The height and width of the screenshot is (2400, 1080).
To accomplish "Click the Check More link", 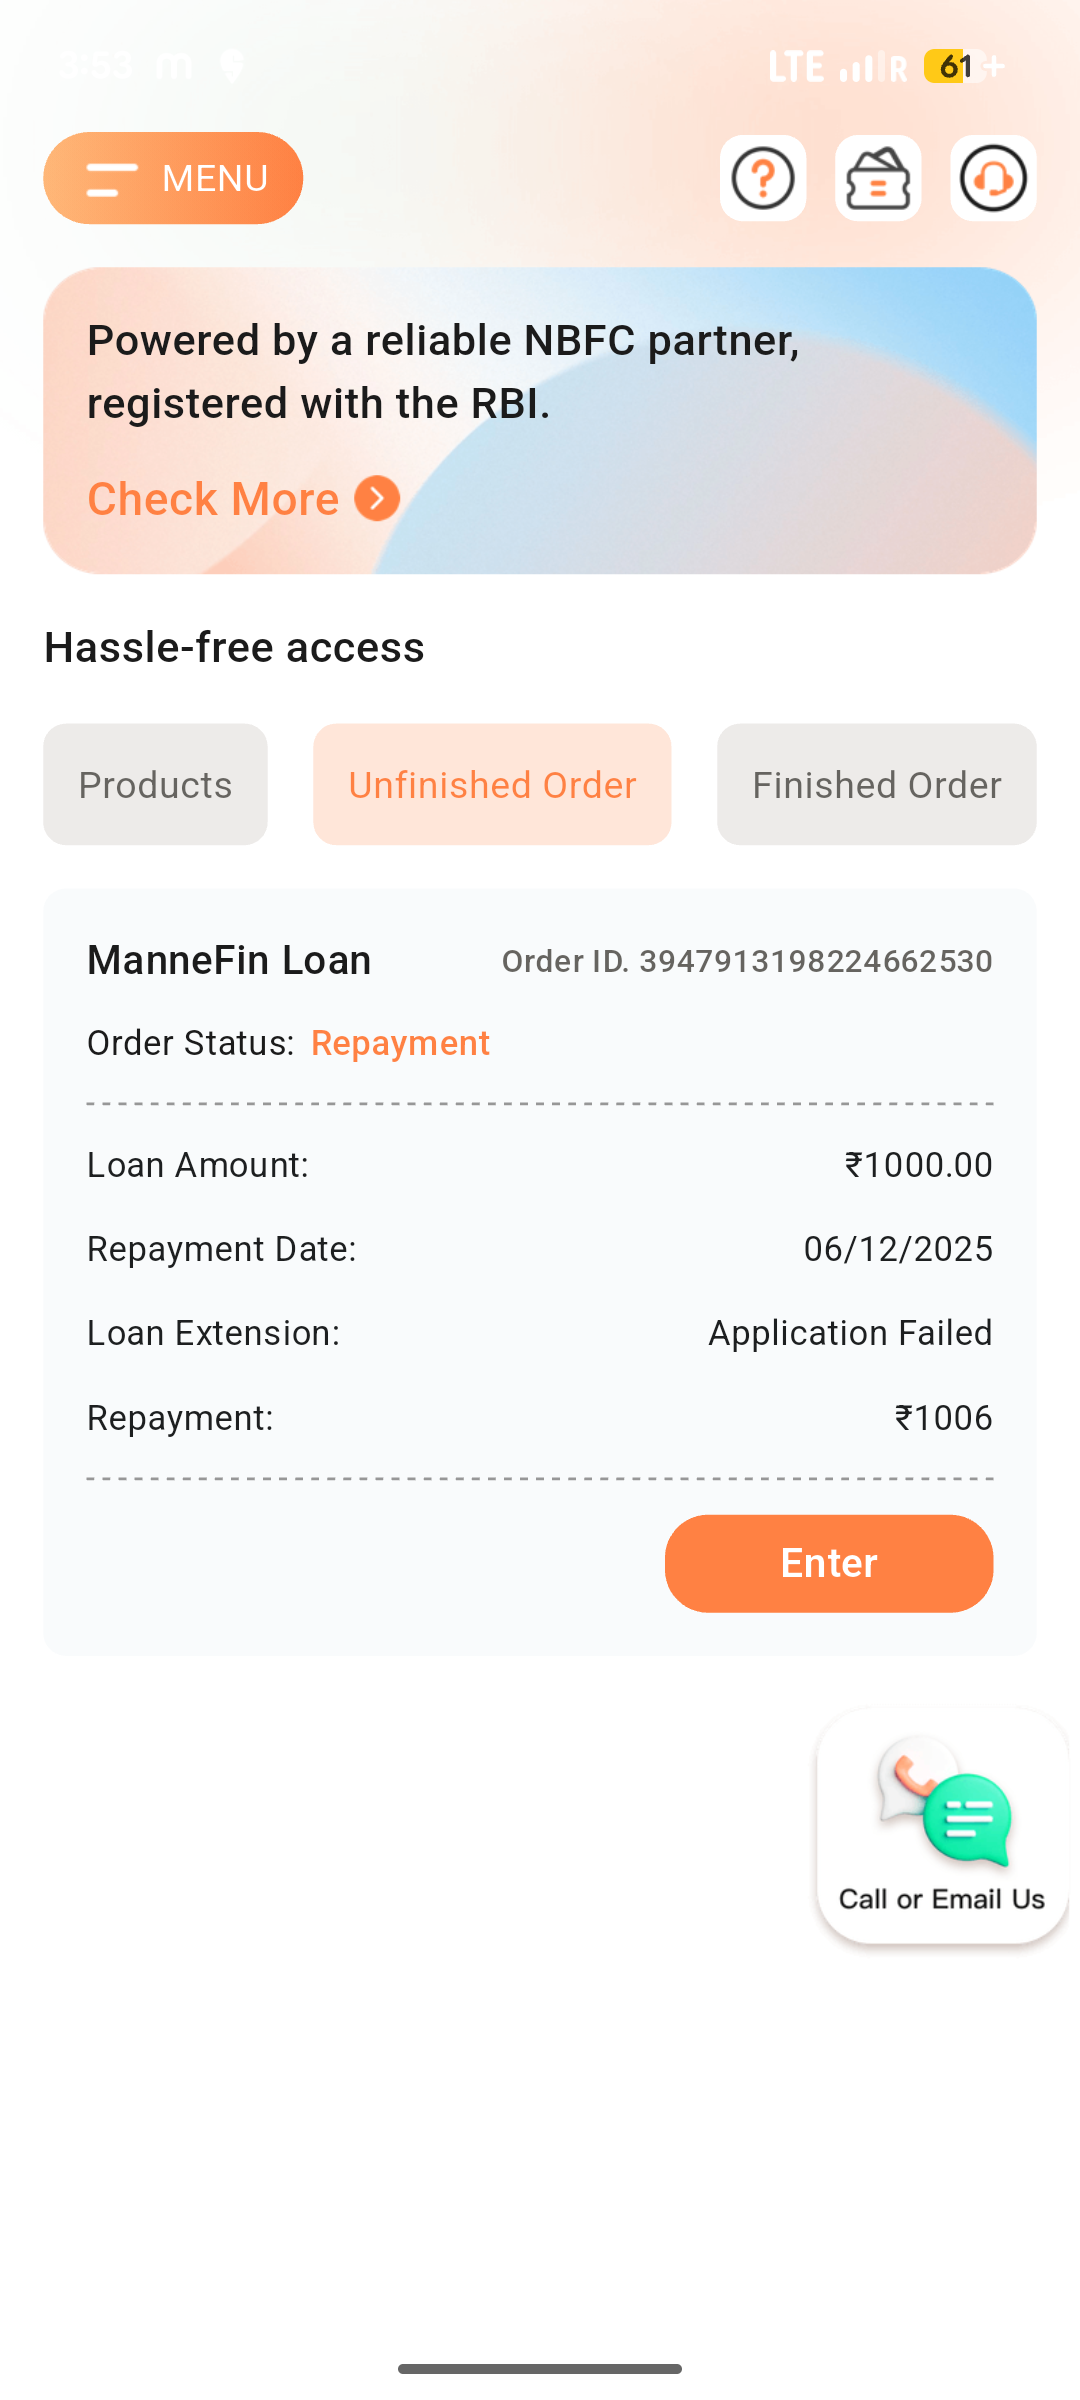I will [x=213, y=499].
